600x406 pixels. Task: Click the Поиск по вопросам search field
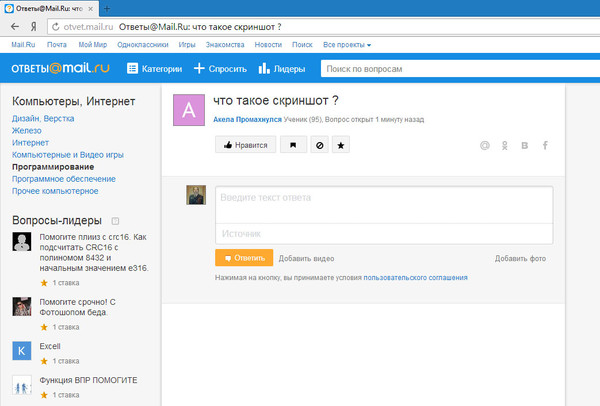pos(460,69)
